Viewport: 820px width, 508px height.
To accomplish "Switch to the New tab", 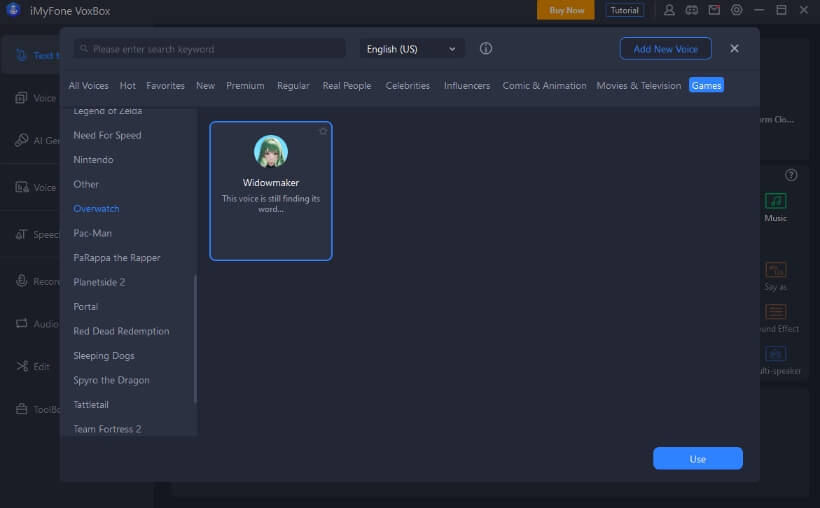I will click(206, 85).
